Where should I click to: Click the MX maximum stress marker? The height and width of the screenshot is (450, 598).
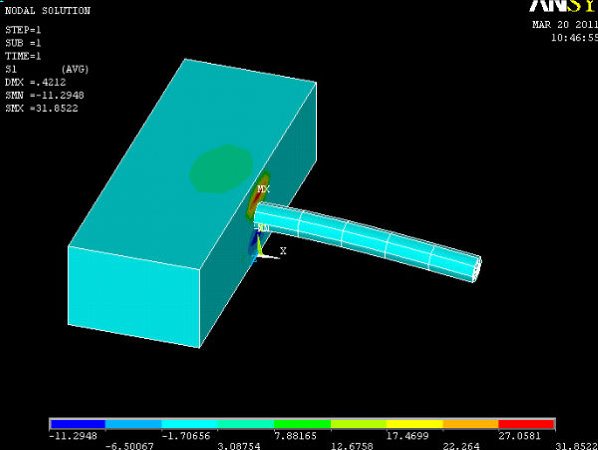click(264, 189)
